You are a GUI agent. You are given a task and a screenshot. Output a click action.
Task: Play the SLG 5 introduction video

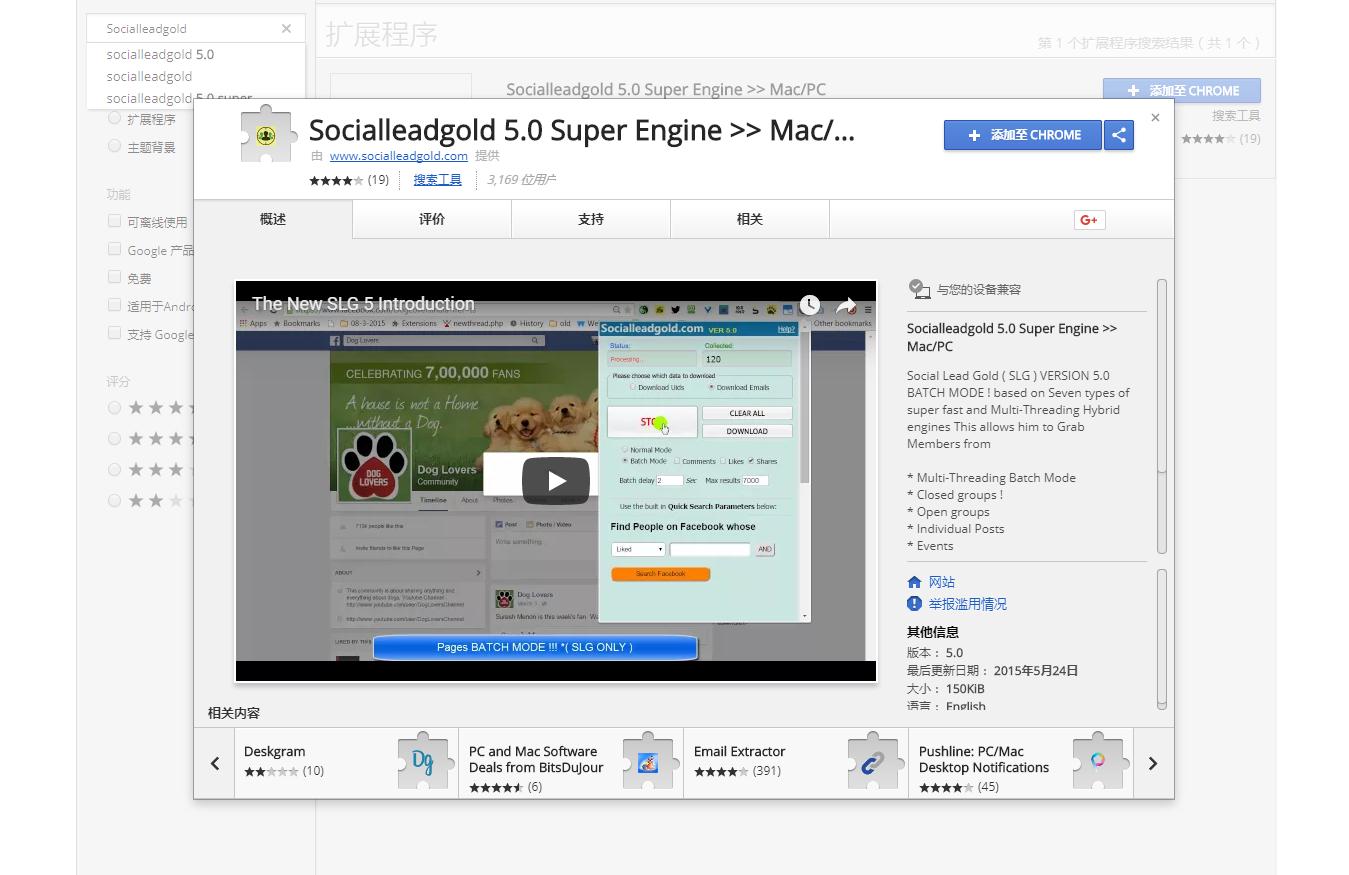(555, 481)
